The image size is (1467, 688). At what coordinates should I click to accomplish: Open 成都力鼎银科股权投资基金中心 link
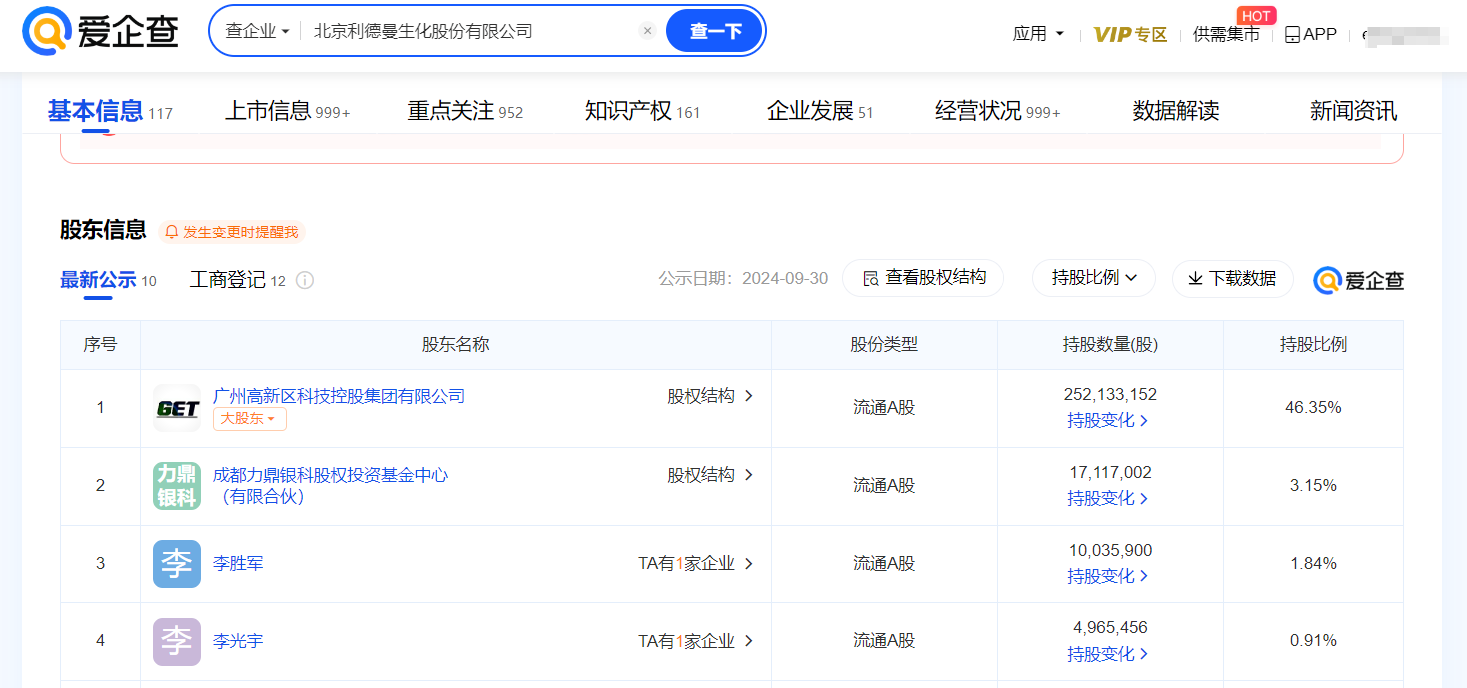tap(330, 486)
